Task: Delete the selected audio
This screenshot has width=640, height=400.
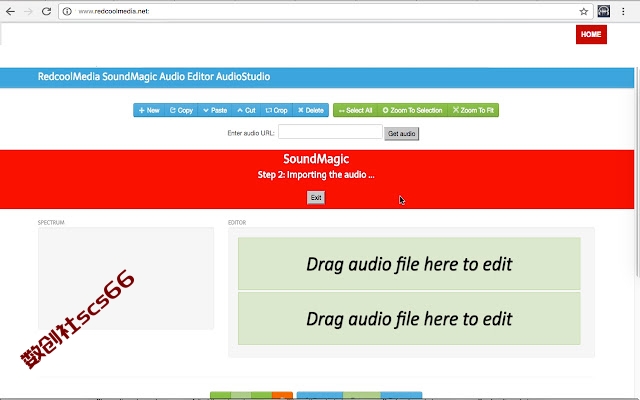Action: tap(311, 110)
